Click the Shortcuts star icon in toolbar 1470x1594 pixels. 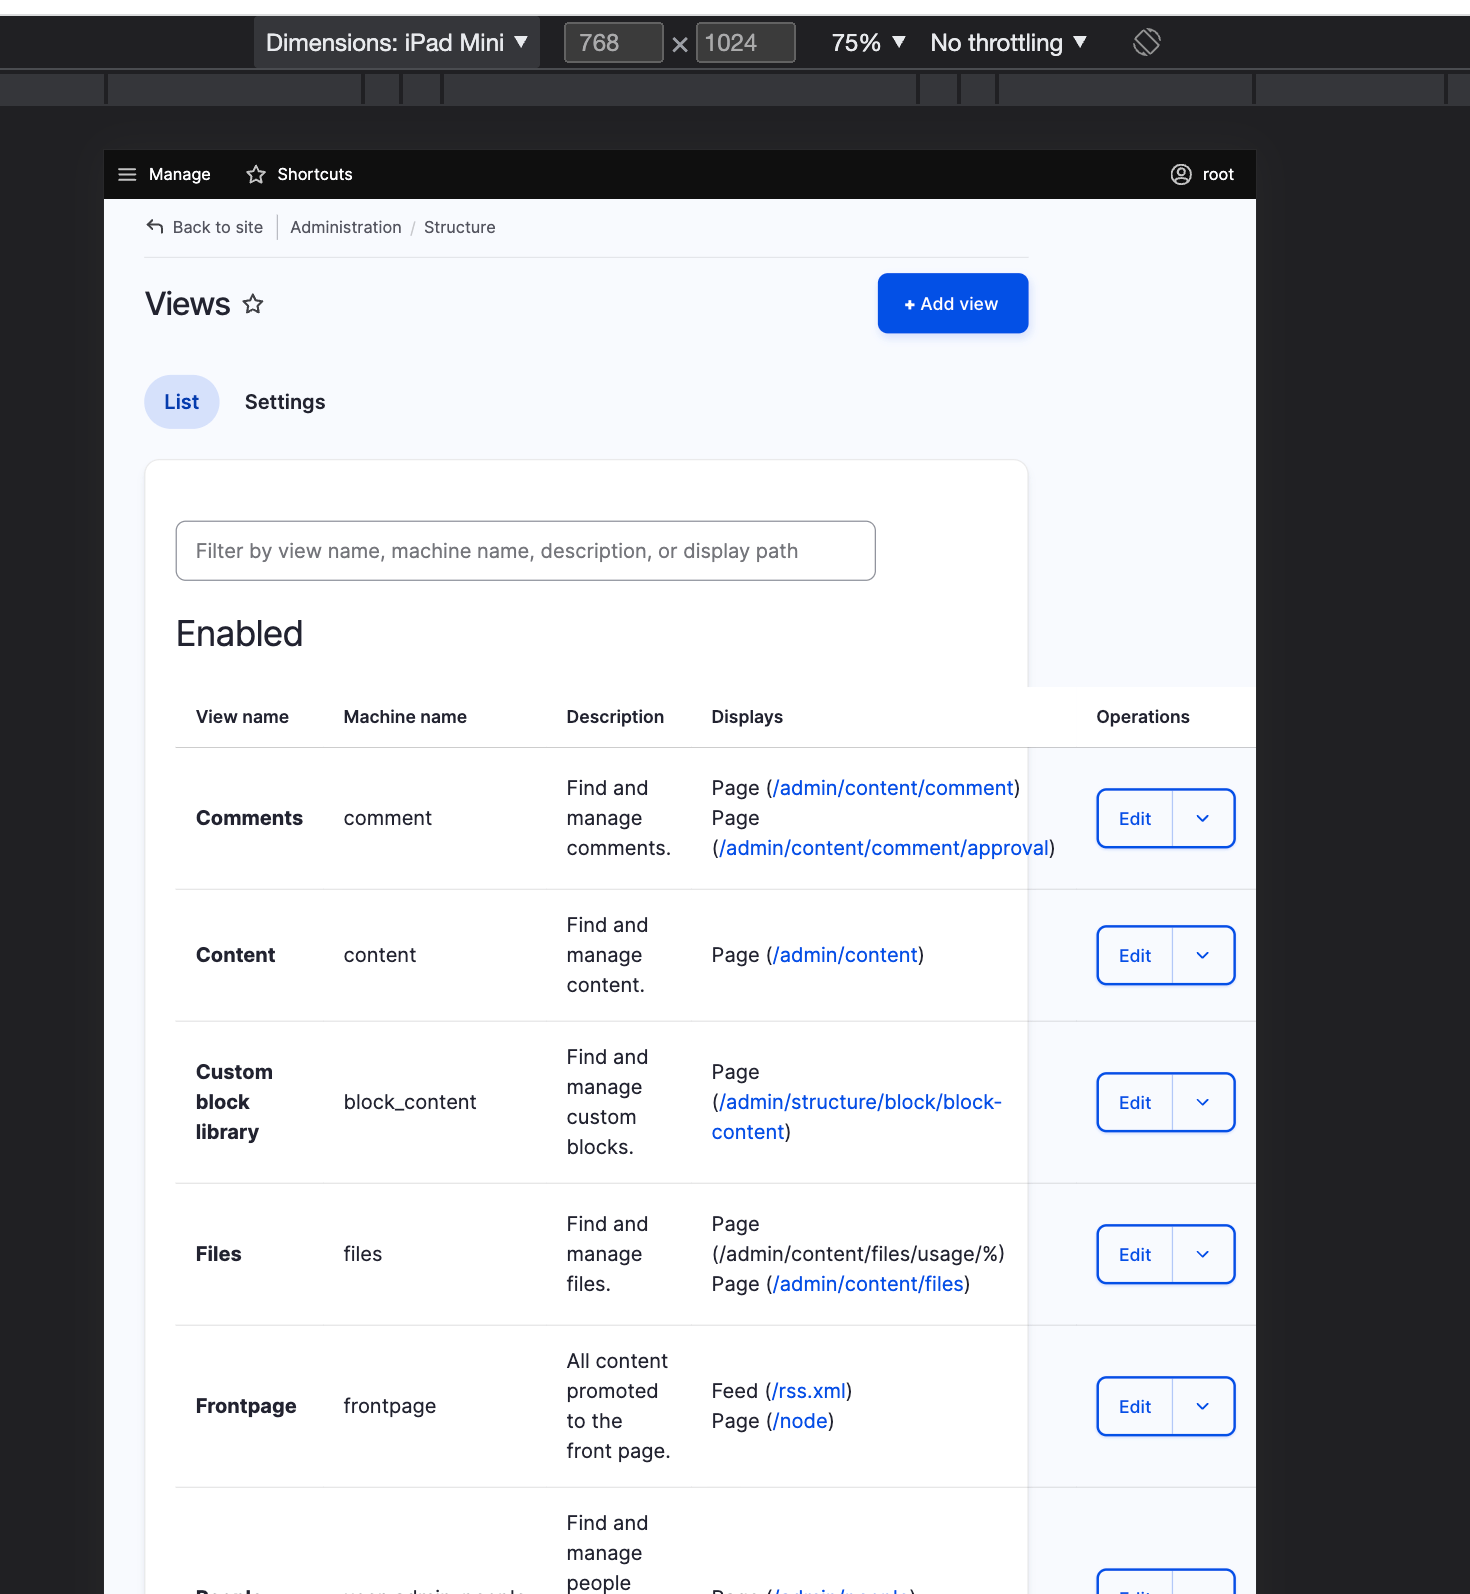click(x=256, y=174)
